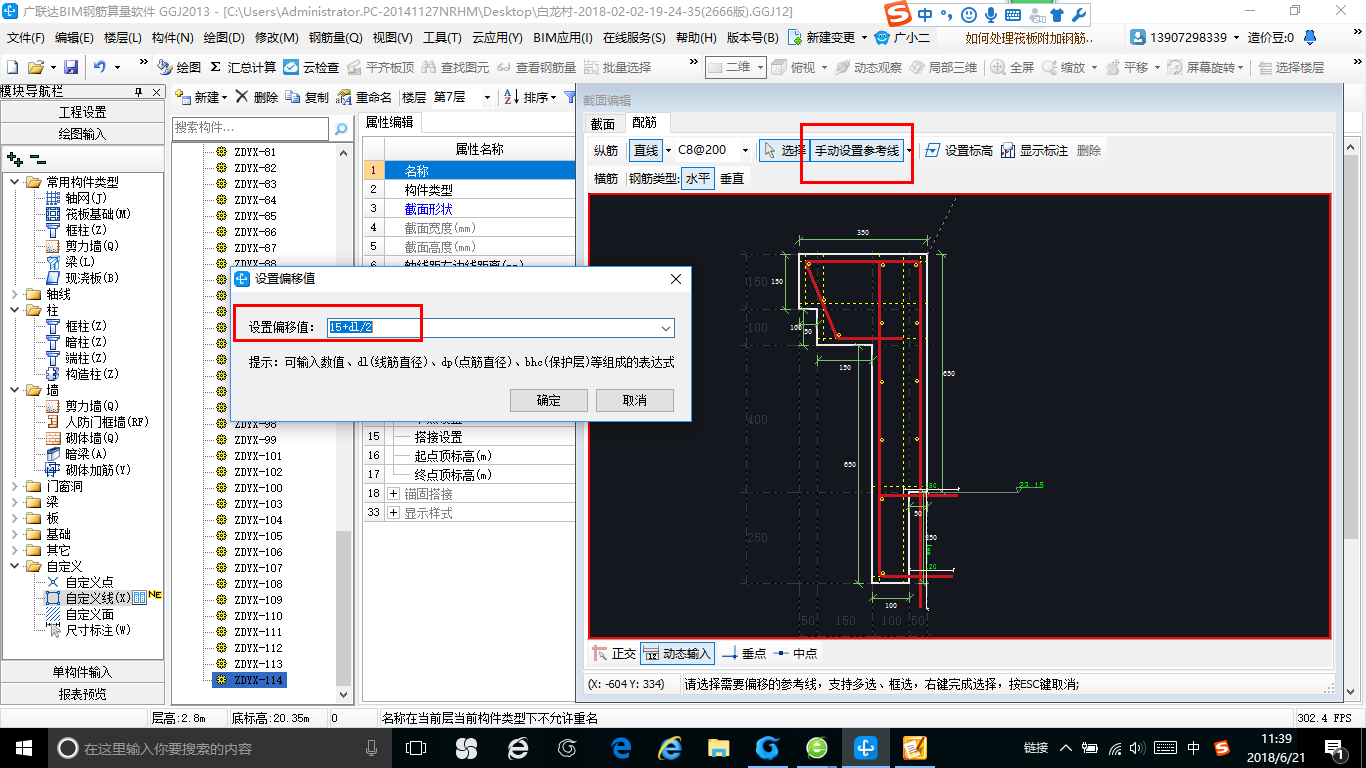Toggle 水平 horizontal rebar type
The height and width of the screenshot is (768, 1366).
pos(697,178)
